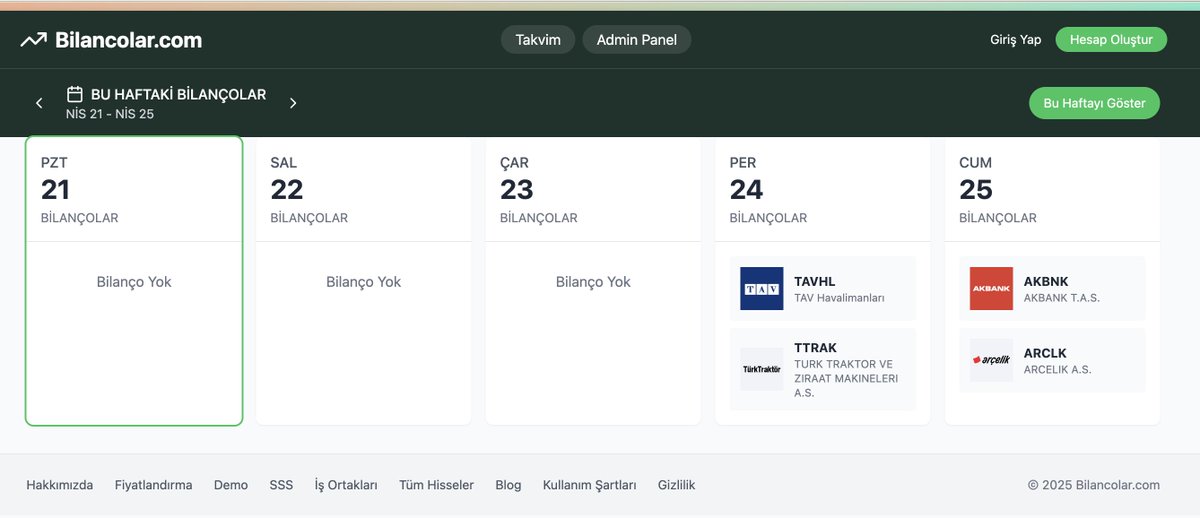Open the Takvim tab

click(538, 40)
